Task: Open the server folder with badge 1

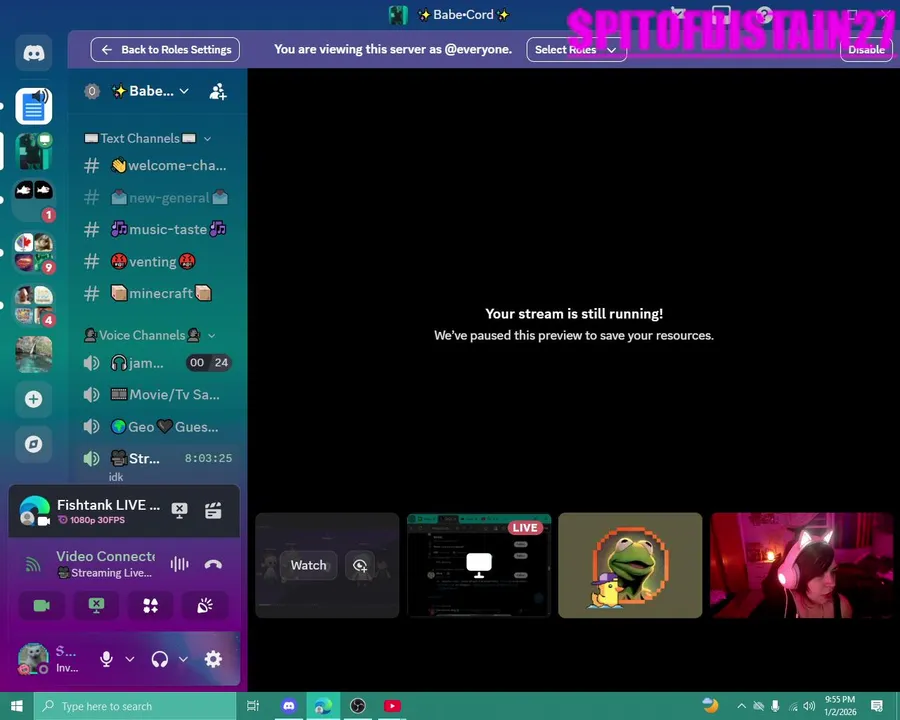Action: click(x=33, y=200)
